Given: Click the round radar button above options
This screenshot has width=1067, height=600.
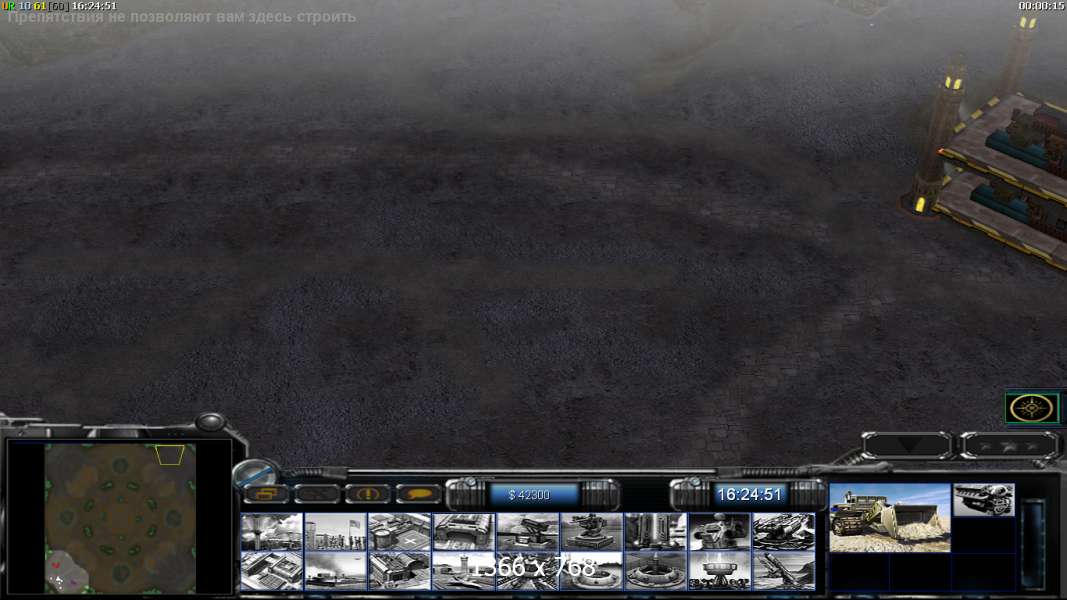Looking at the screenshot, I should 256,472.
